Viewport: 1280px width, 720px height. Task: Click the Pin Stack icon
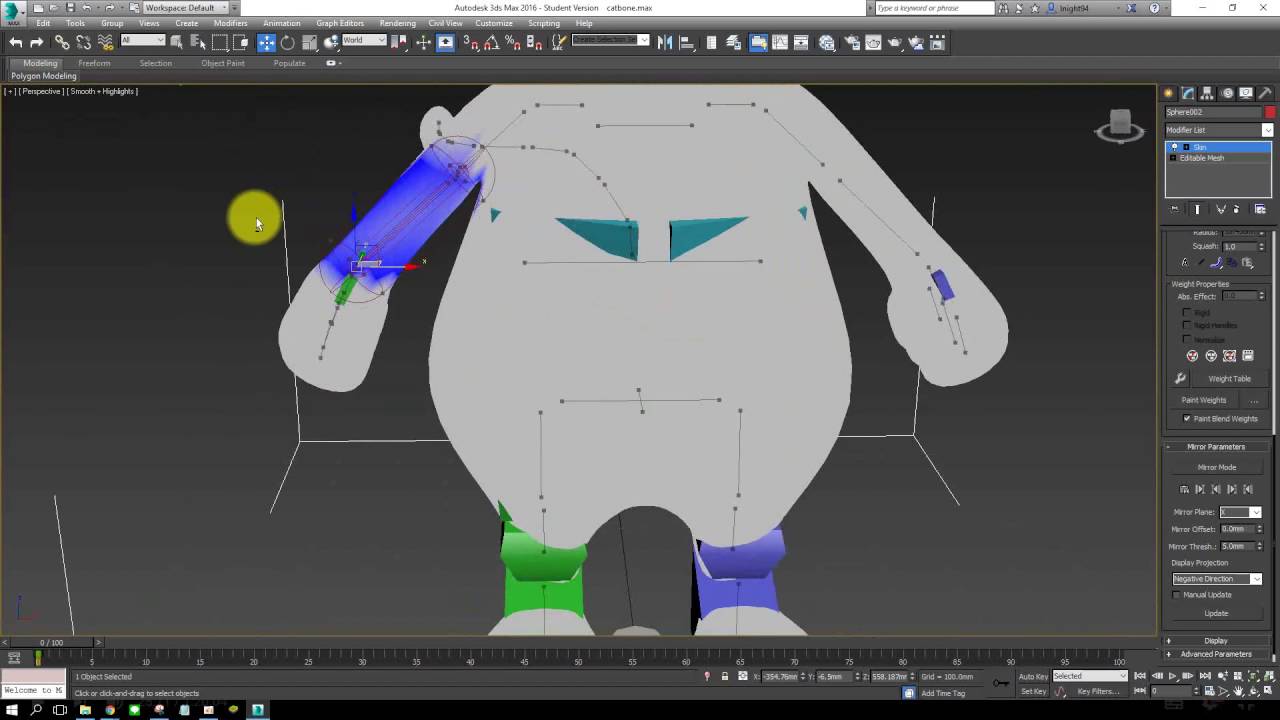tap(1175, 209)
